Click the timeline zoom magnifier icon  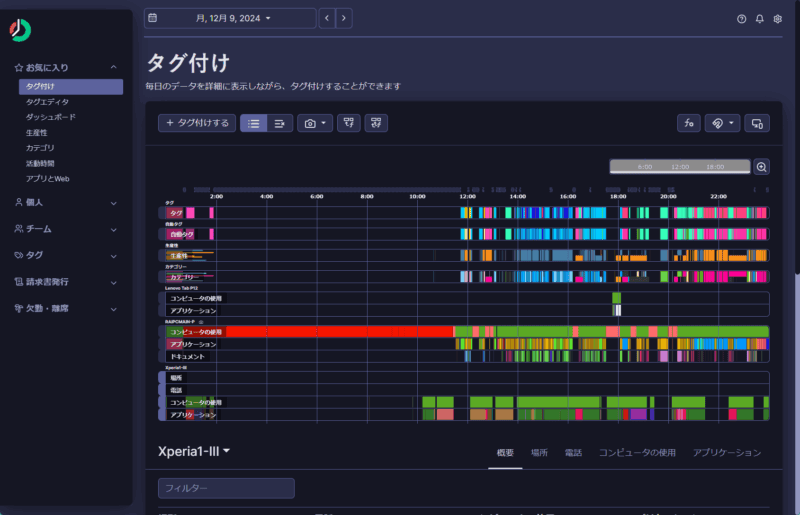click(x=762, y=167)
